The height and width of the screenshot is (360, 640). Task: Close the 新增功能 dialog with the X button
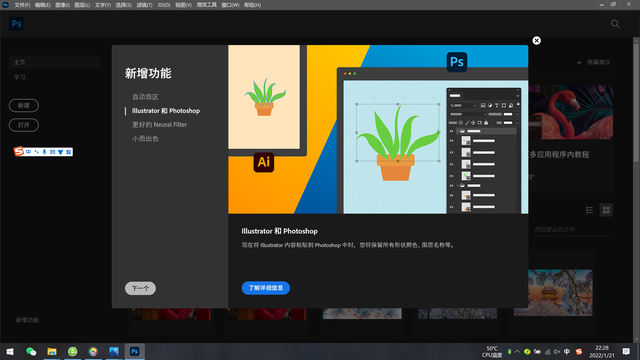536,40
